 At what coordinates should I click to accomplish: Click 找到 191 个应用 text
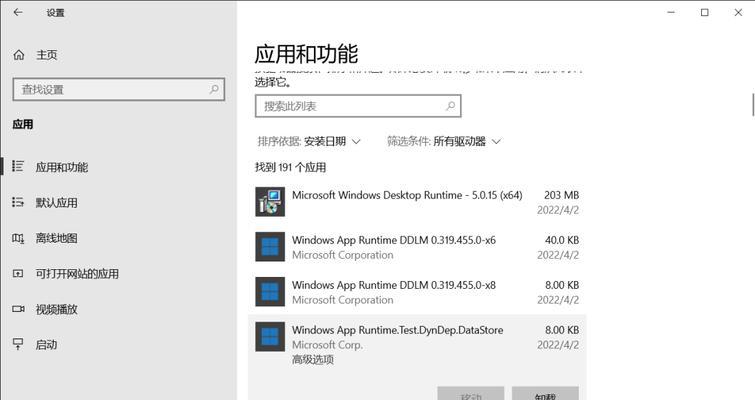point(290,167)
